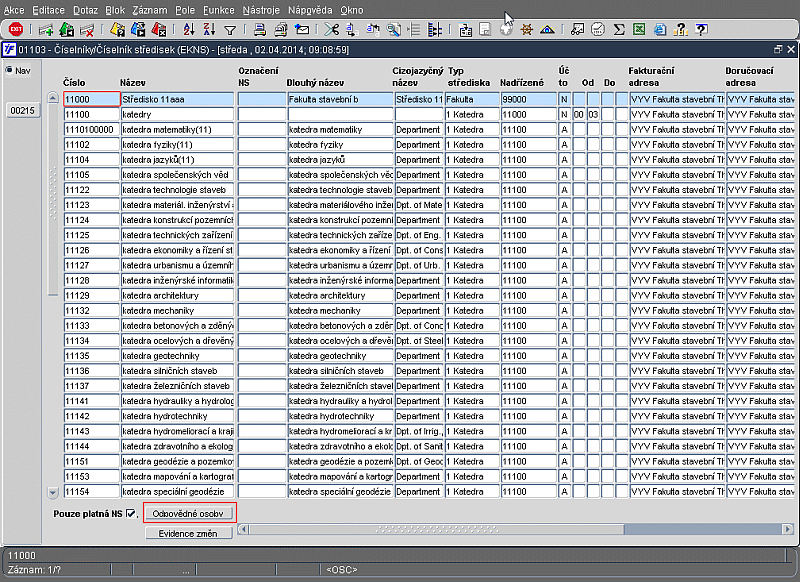Click Název 'katedra geotechniky'
The width and height of the screenshot is (800, 582).
coord(177,356)
